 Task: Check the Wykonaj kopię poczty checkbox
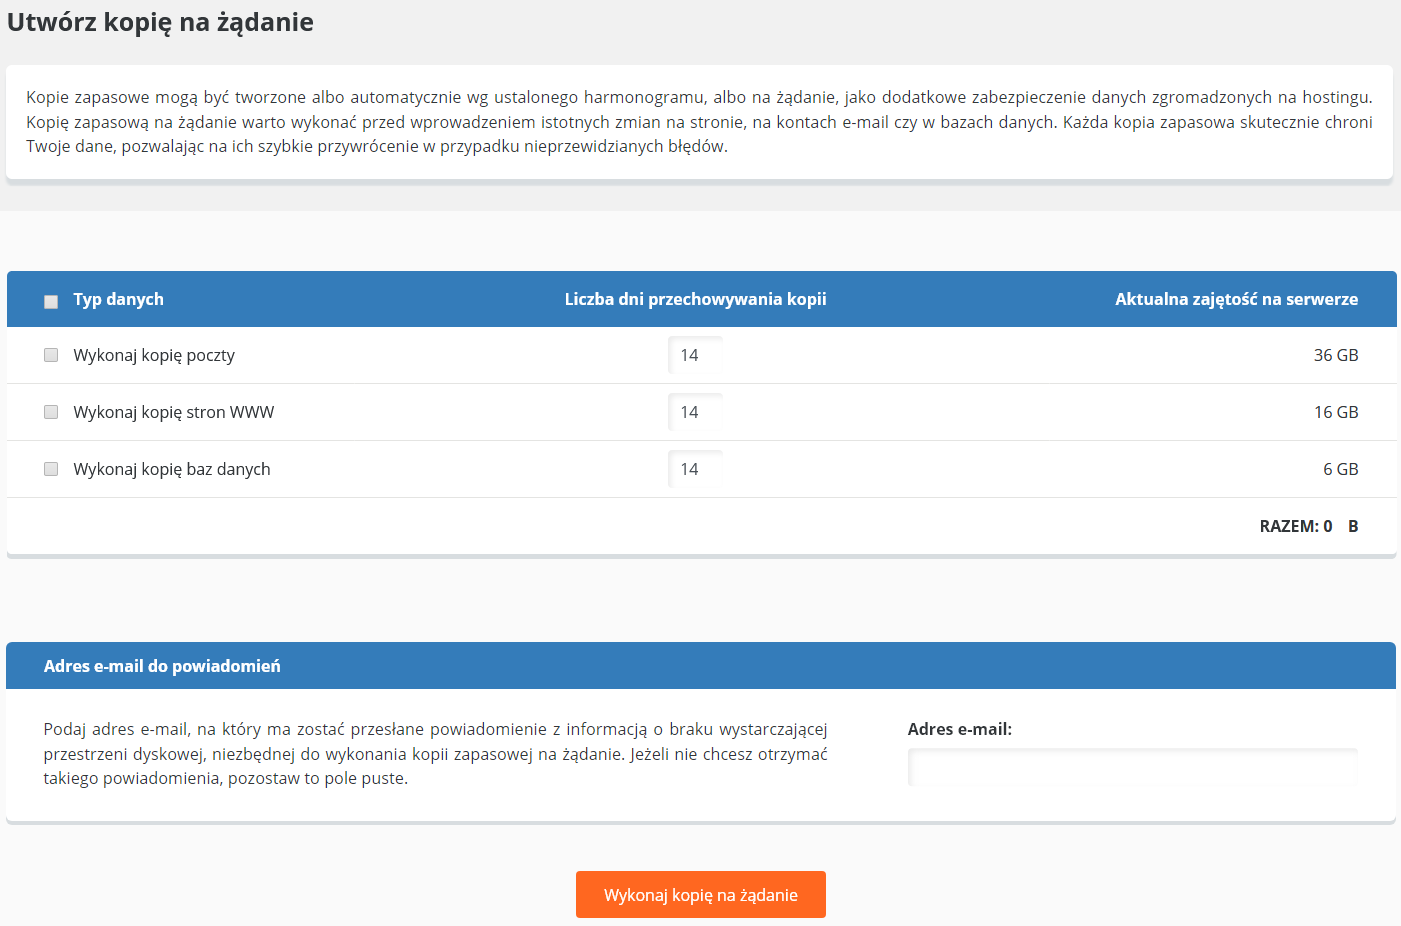pos(51,355)
